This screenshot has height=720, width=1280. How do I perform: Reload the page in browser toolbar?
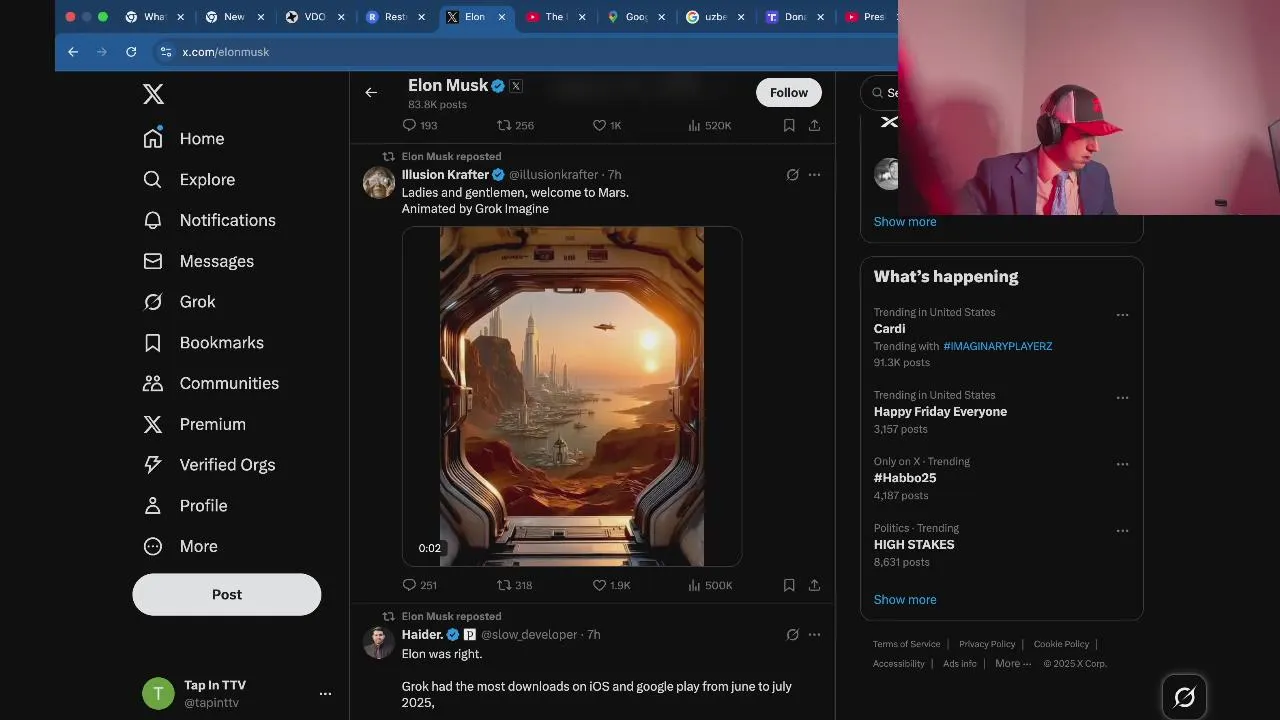[131, 52]
